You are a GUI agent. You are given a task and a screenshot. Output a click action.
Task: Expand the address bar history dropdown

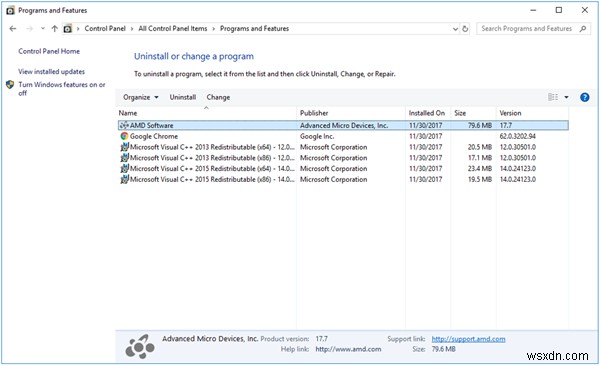[x=455, y=29]
